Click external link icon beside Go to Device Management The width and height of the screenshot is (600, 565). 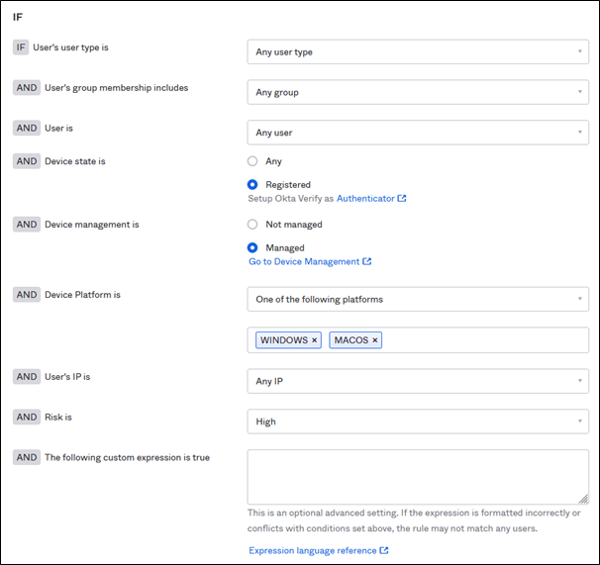coord(367,262)
